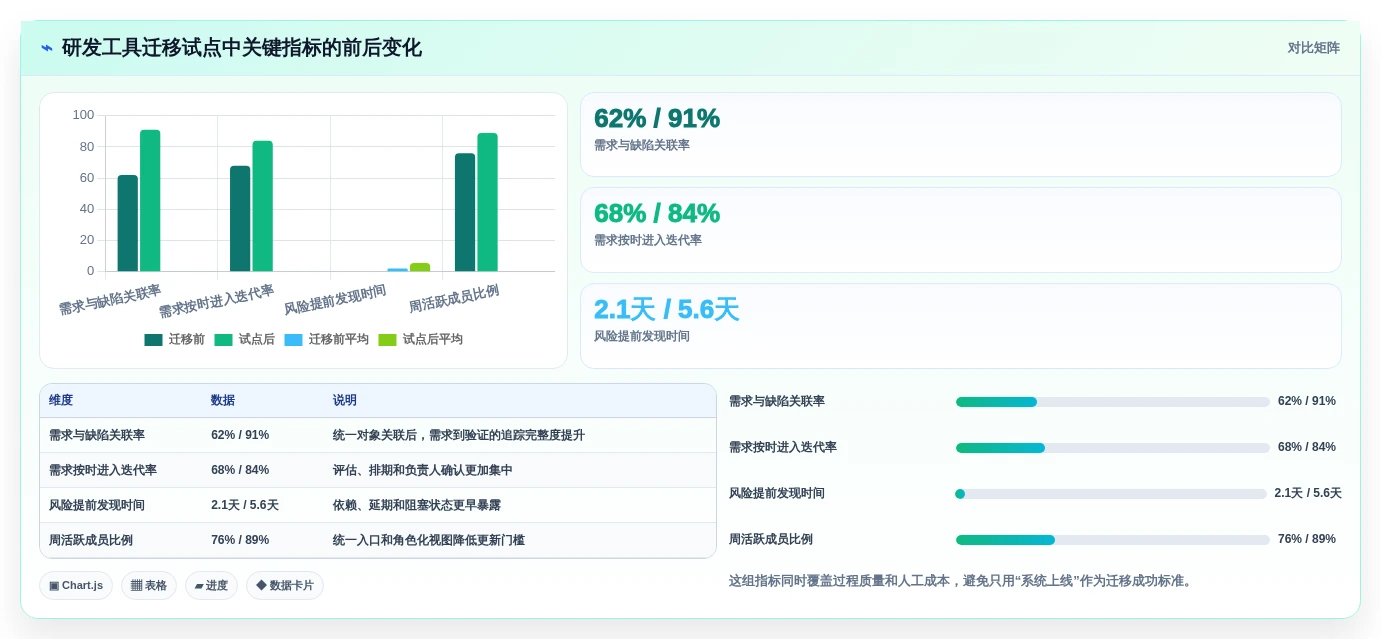Open the 62% / 91% 需求与缺陷关联率 card
Viewport: 1381px width, 639px height.
(961, 135)
